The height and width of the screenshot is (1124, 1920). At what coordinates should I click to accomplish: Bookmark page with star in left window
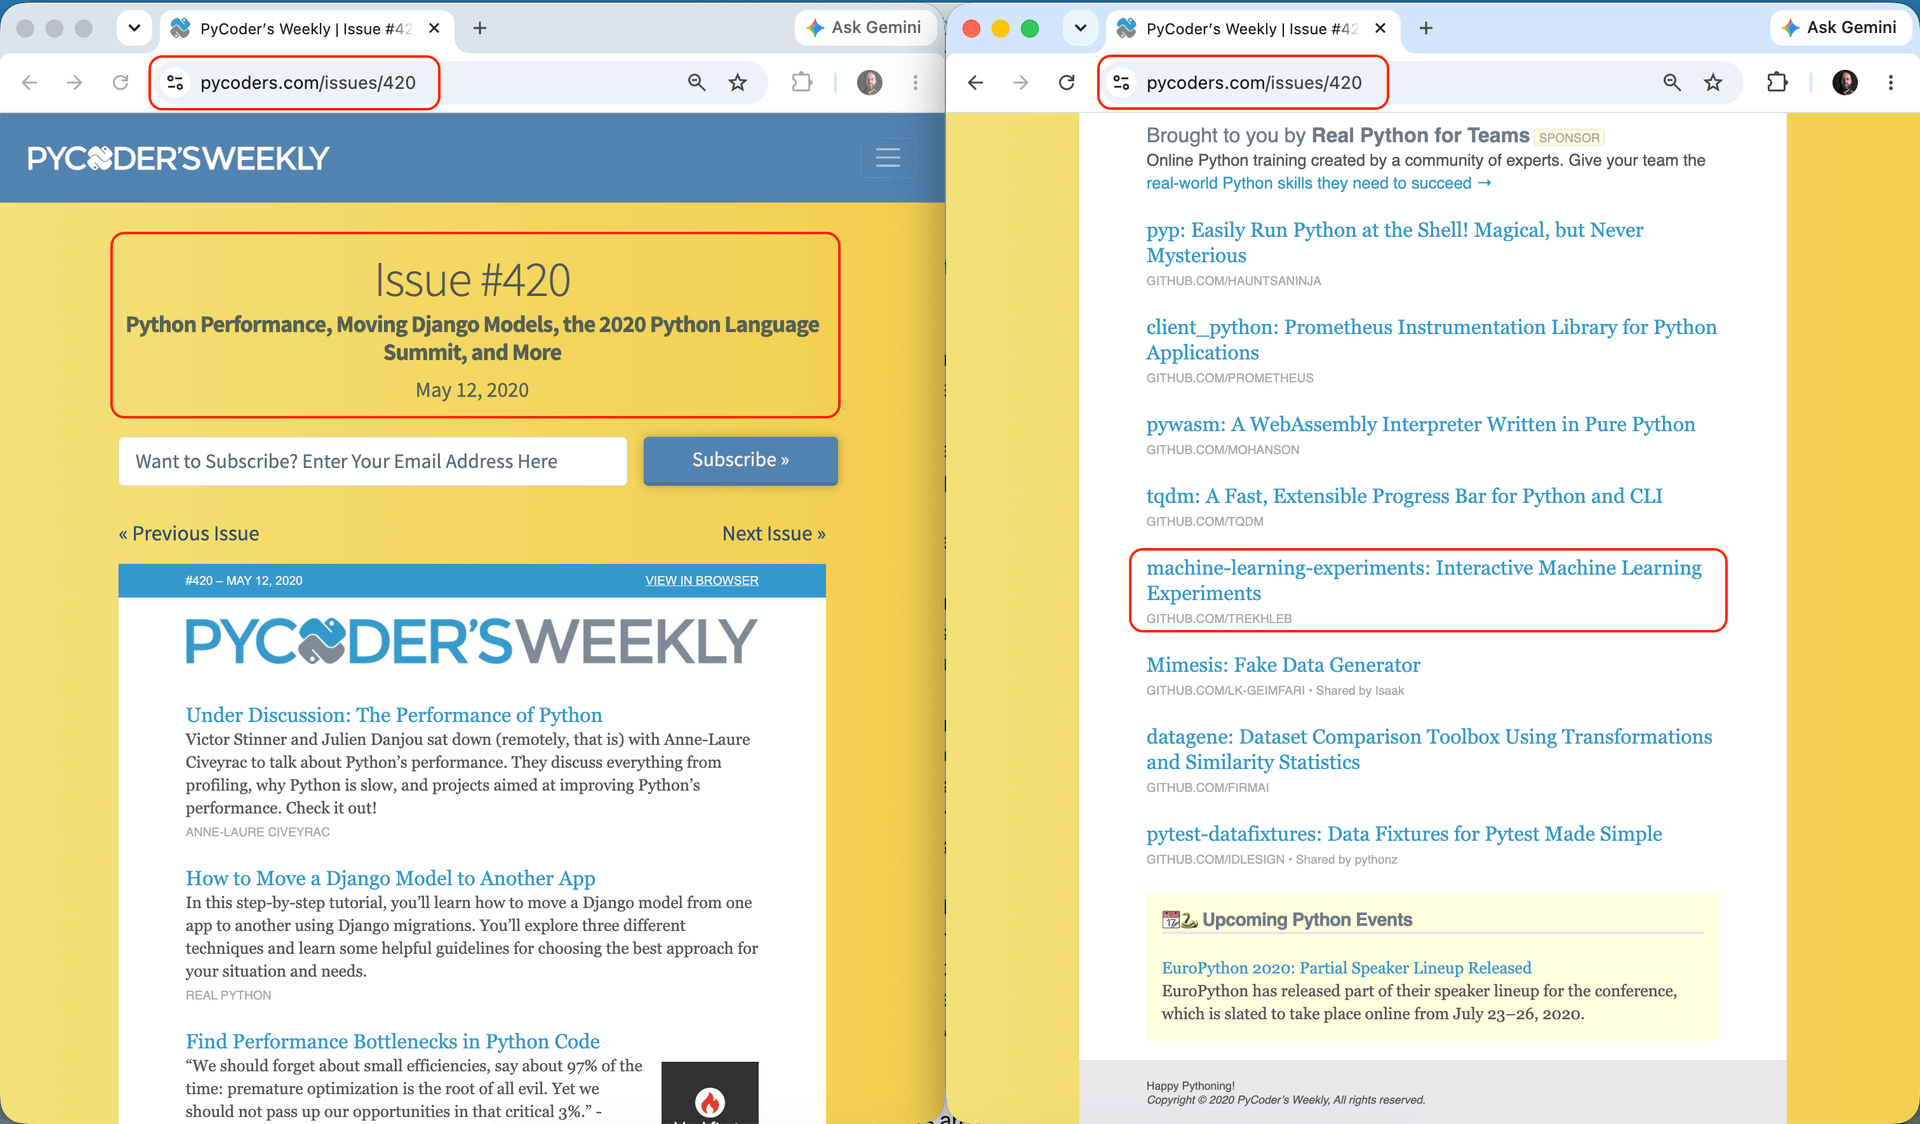(738, 83)
